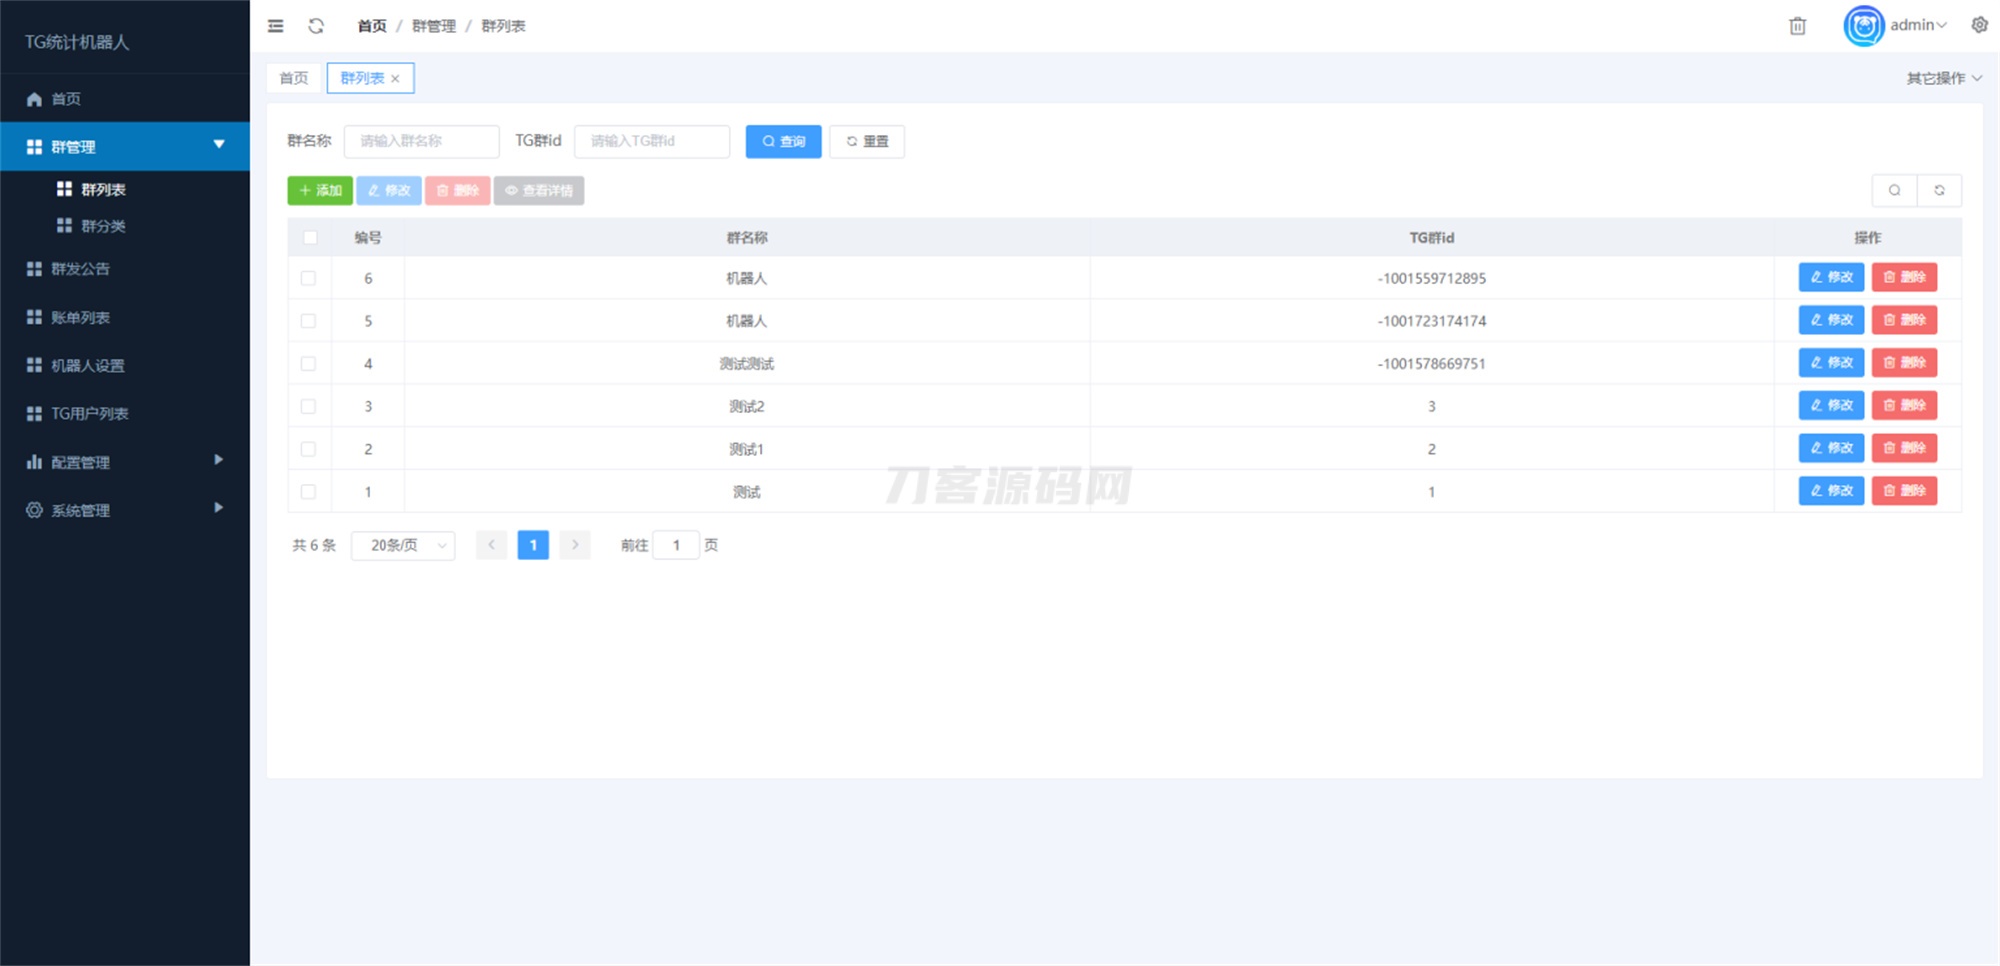Check the checkbox for row 编号 6

(309, 278)
